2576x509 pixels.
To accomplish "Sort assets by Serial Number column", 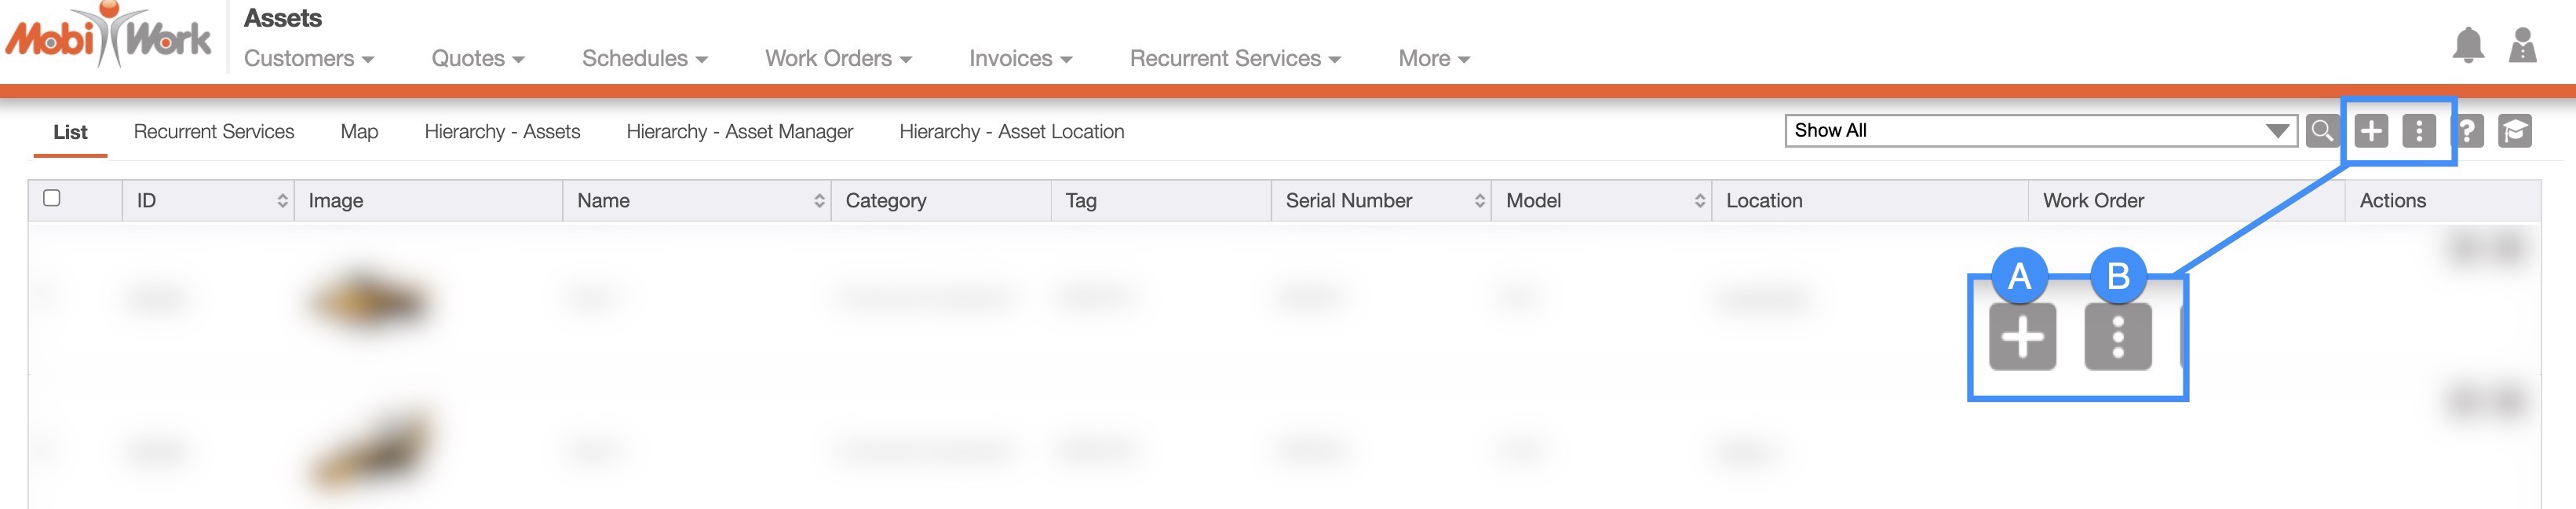I will [x=1479, y=201].
